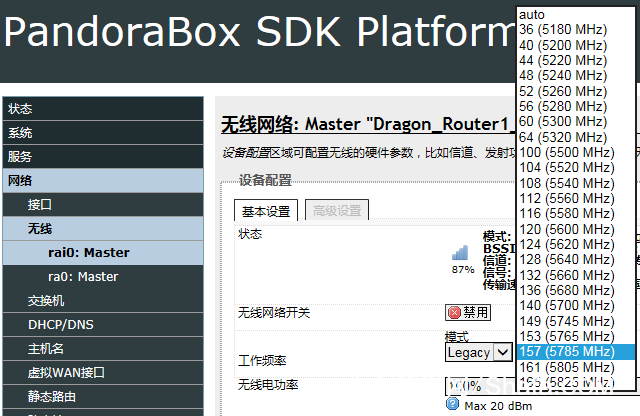
Task: Choose channel 56 (5280 MHz)
Action: pos(576,106)
